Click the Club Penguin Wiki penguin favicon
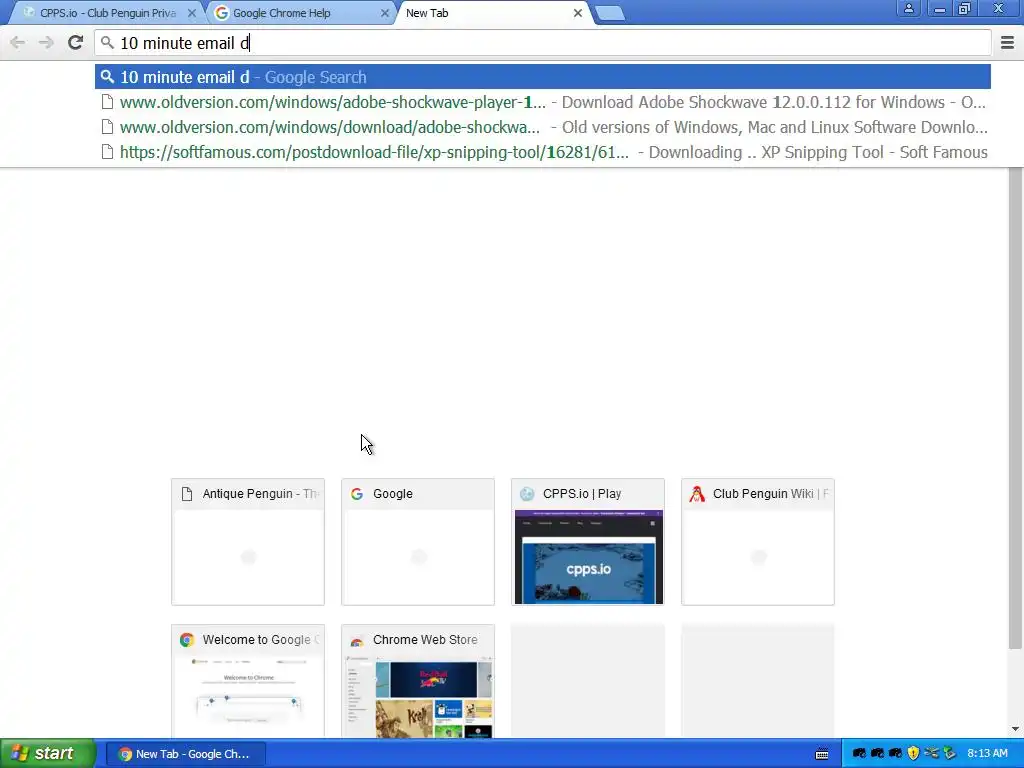This screenshot has width=1024, height=768. tap(697, 494)
